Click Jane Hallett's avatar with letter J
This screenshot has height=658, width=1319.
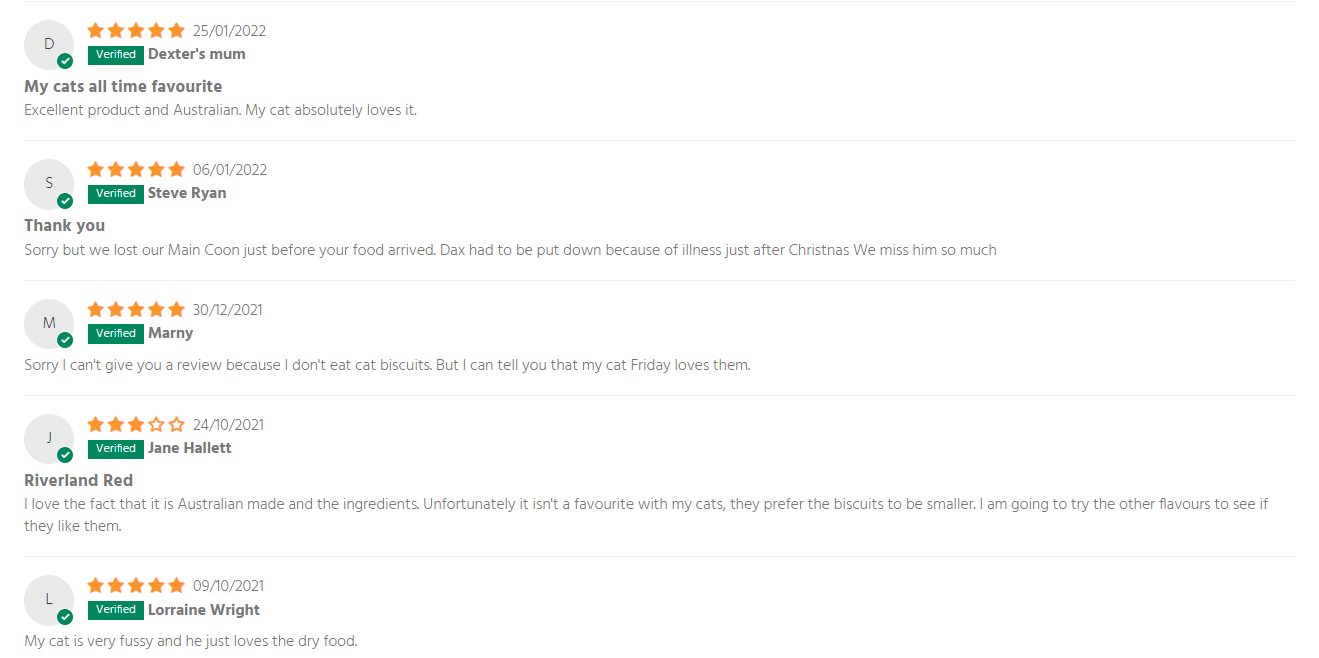point(49,439)
